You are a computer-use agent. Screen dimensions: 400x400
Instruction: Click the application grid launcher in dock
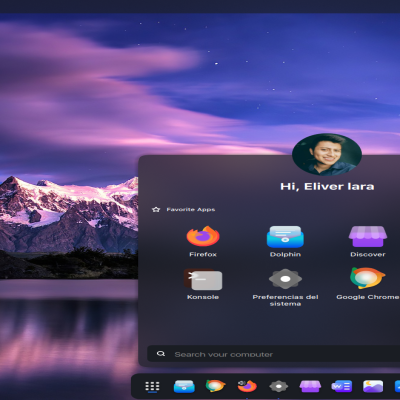pos(152,386)
